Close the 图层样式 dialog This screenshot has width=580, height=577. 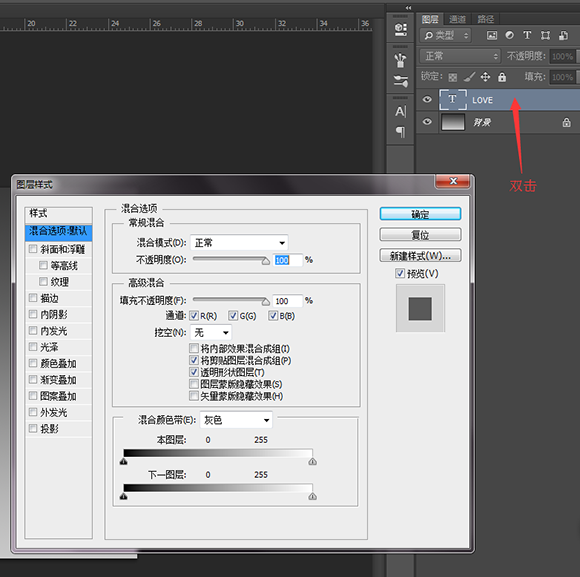pyautogui.click(x=453, y=181)
